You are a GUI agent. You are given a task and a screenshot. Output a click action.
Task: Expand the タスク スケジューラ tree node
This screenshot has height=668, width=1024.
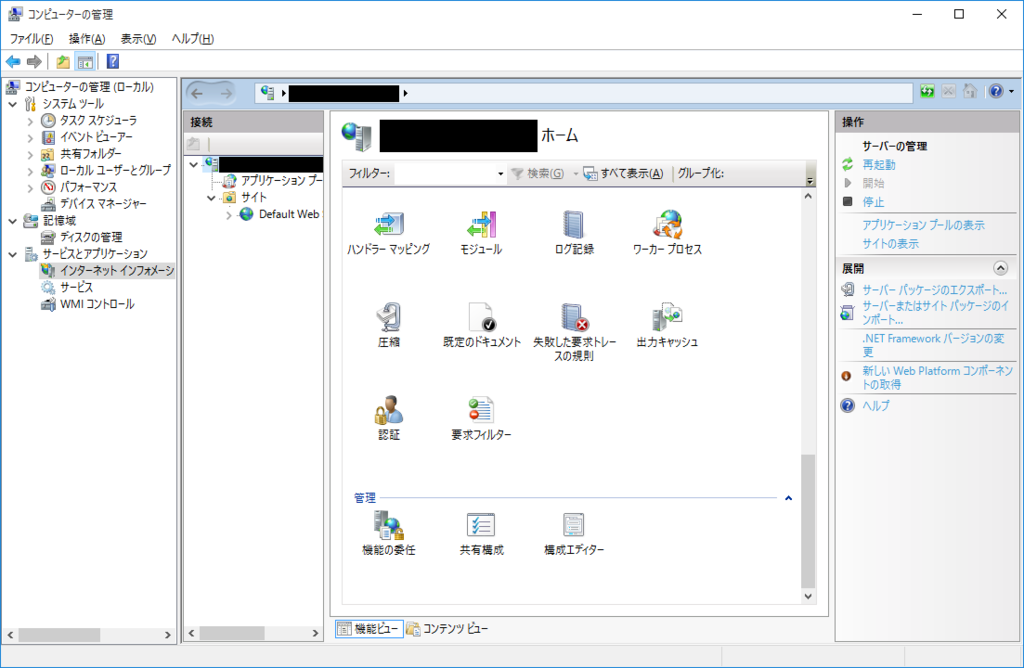pyautogui.click(x=30, y=121)
